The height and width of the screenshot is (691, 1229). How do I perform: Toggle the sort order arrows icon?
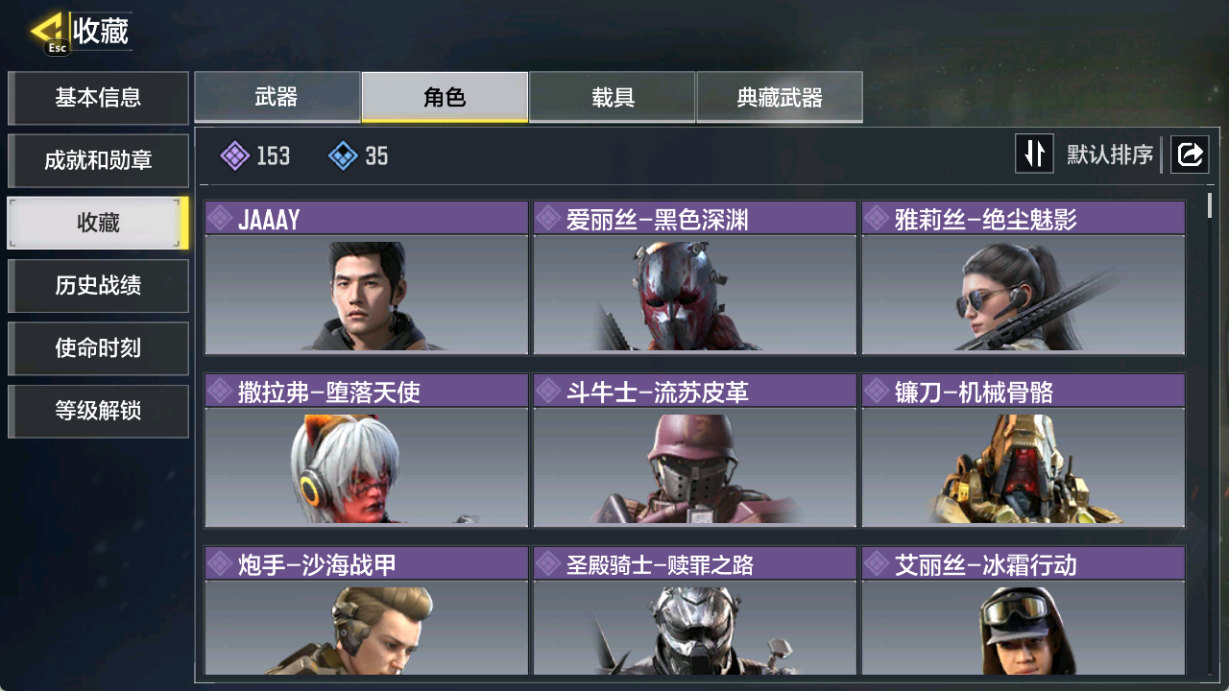[x=1035, y=154]
